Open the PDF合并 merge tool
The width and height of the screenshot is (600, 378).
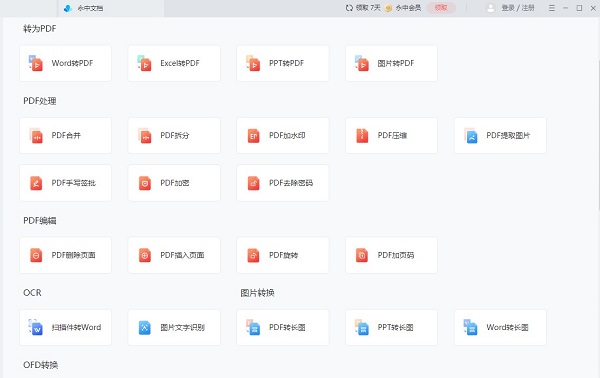click(x=65, y=135)
